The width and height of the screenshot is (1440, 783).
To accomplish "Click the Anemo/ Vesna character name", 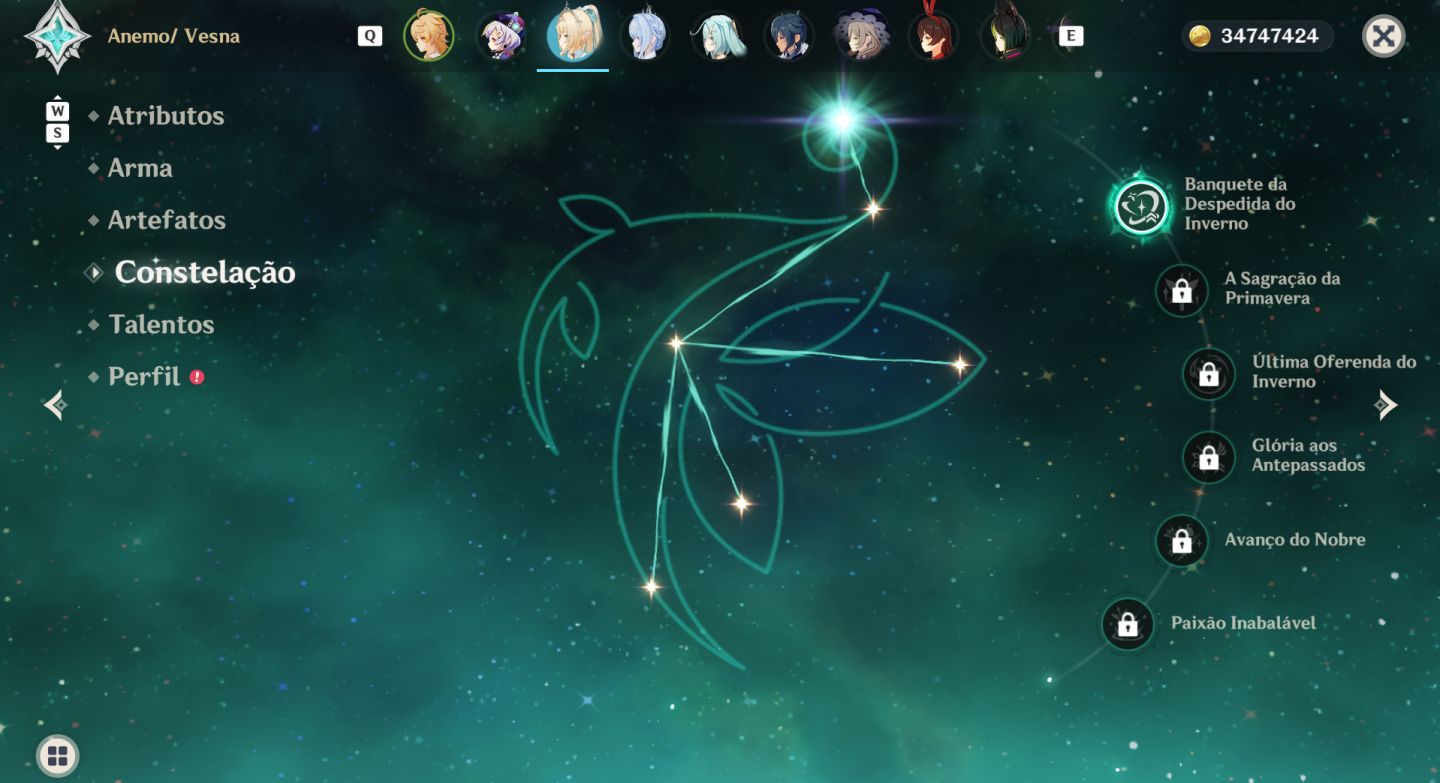I will point(174,37).
